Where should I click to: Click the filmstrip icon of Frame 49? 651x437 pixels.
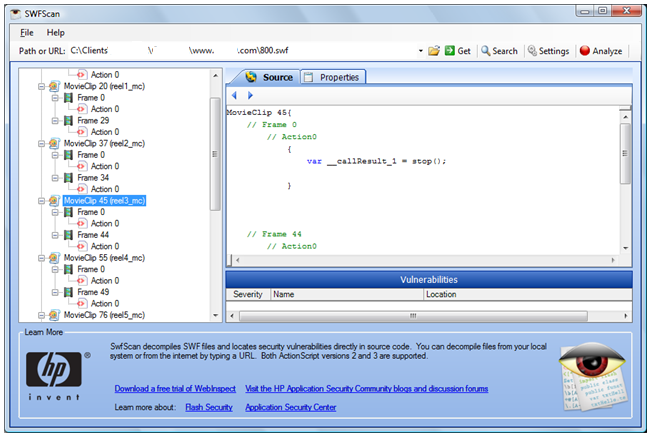coord(69,292)
